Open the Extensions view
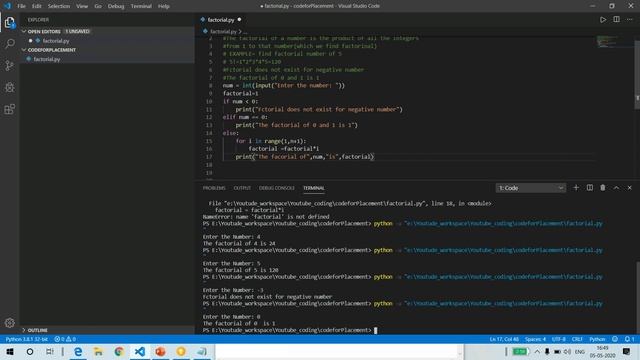The image size is (640, 360). (x=9, y=109)
